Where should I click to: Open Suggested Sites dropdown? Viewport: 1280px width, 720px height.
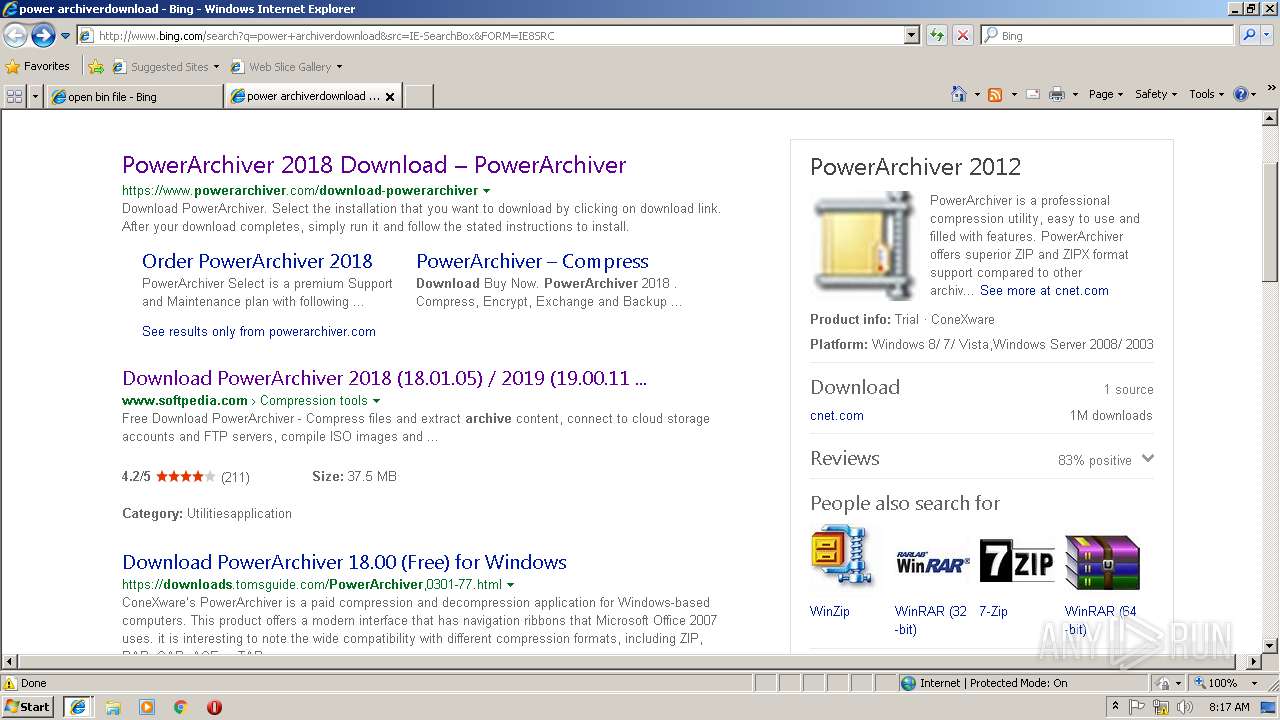tap(166, 67)
